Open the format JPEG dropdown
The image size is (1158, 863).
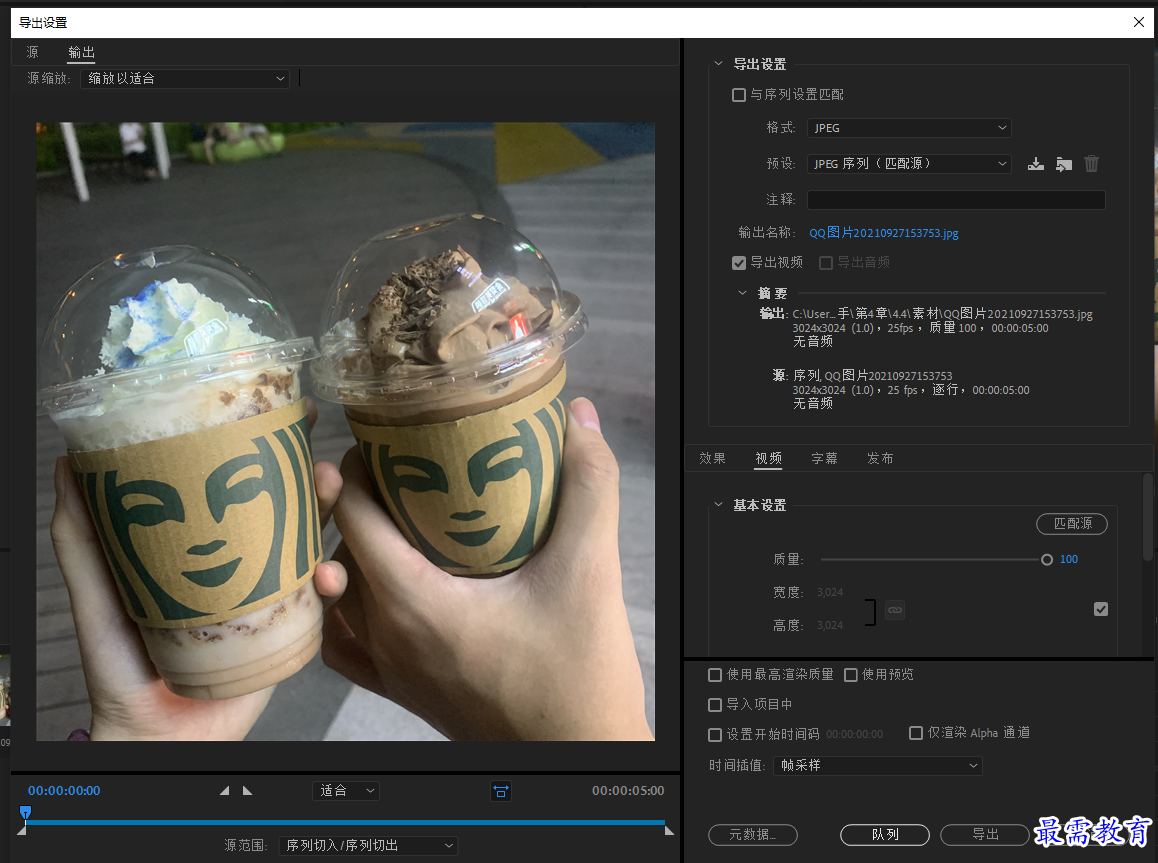(909, 128)
